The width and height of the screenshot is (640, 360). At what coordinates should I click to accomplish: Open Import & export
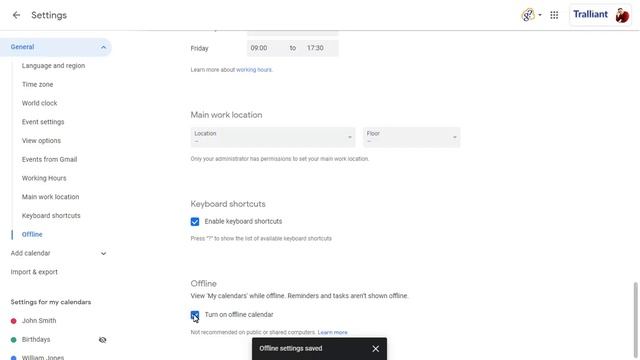click(34, 272)
